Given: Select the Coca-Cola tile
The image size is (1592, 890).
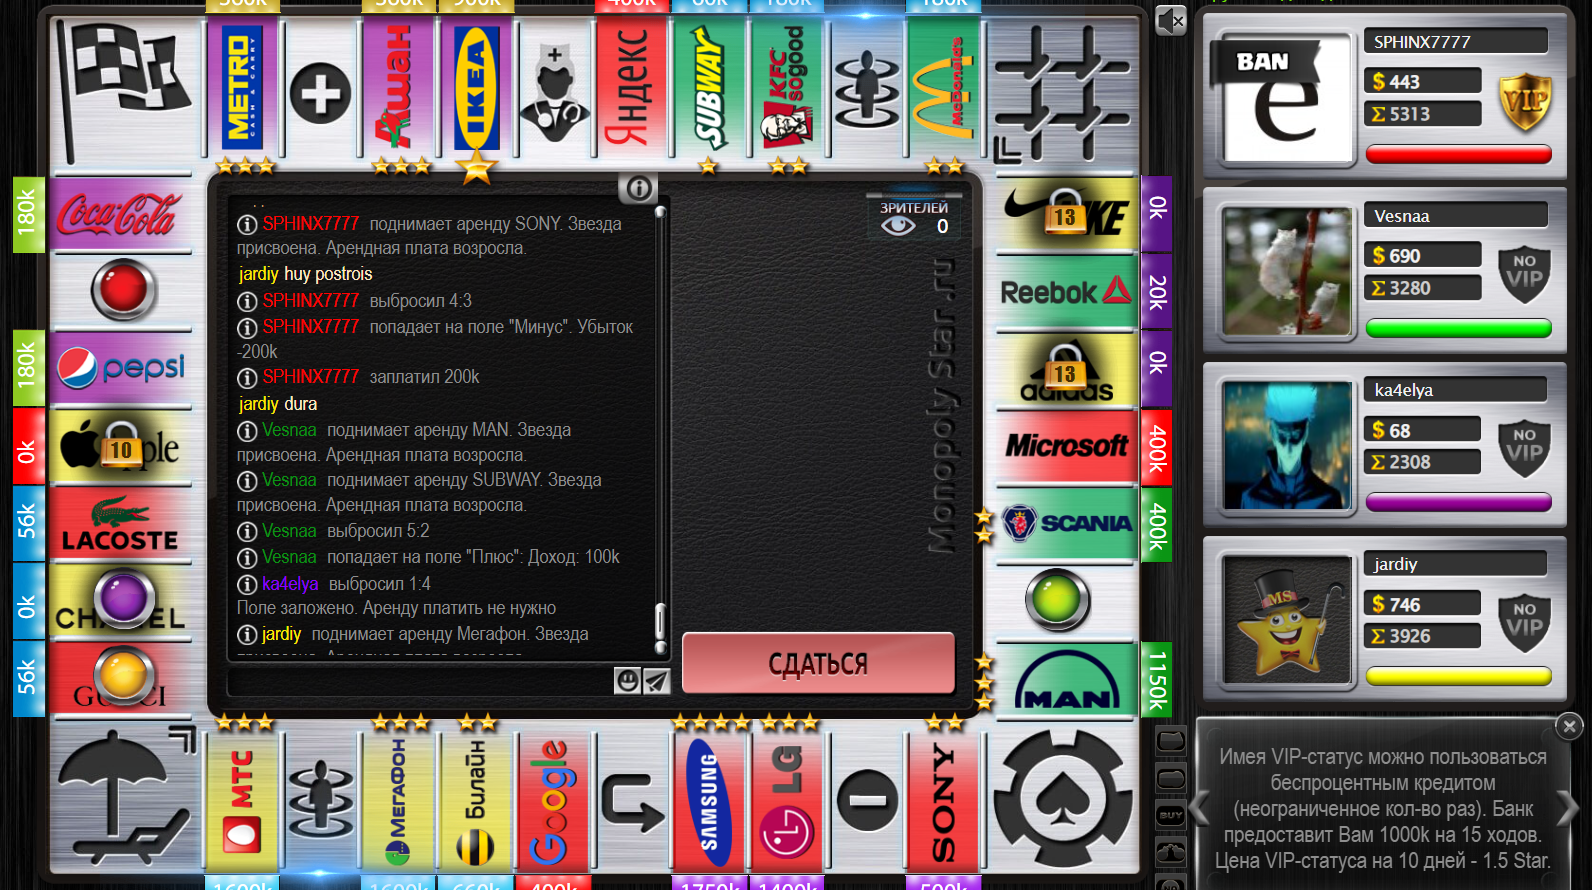Looking at the screenshot, I should [x=121, y=214].
